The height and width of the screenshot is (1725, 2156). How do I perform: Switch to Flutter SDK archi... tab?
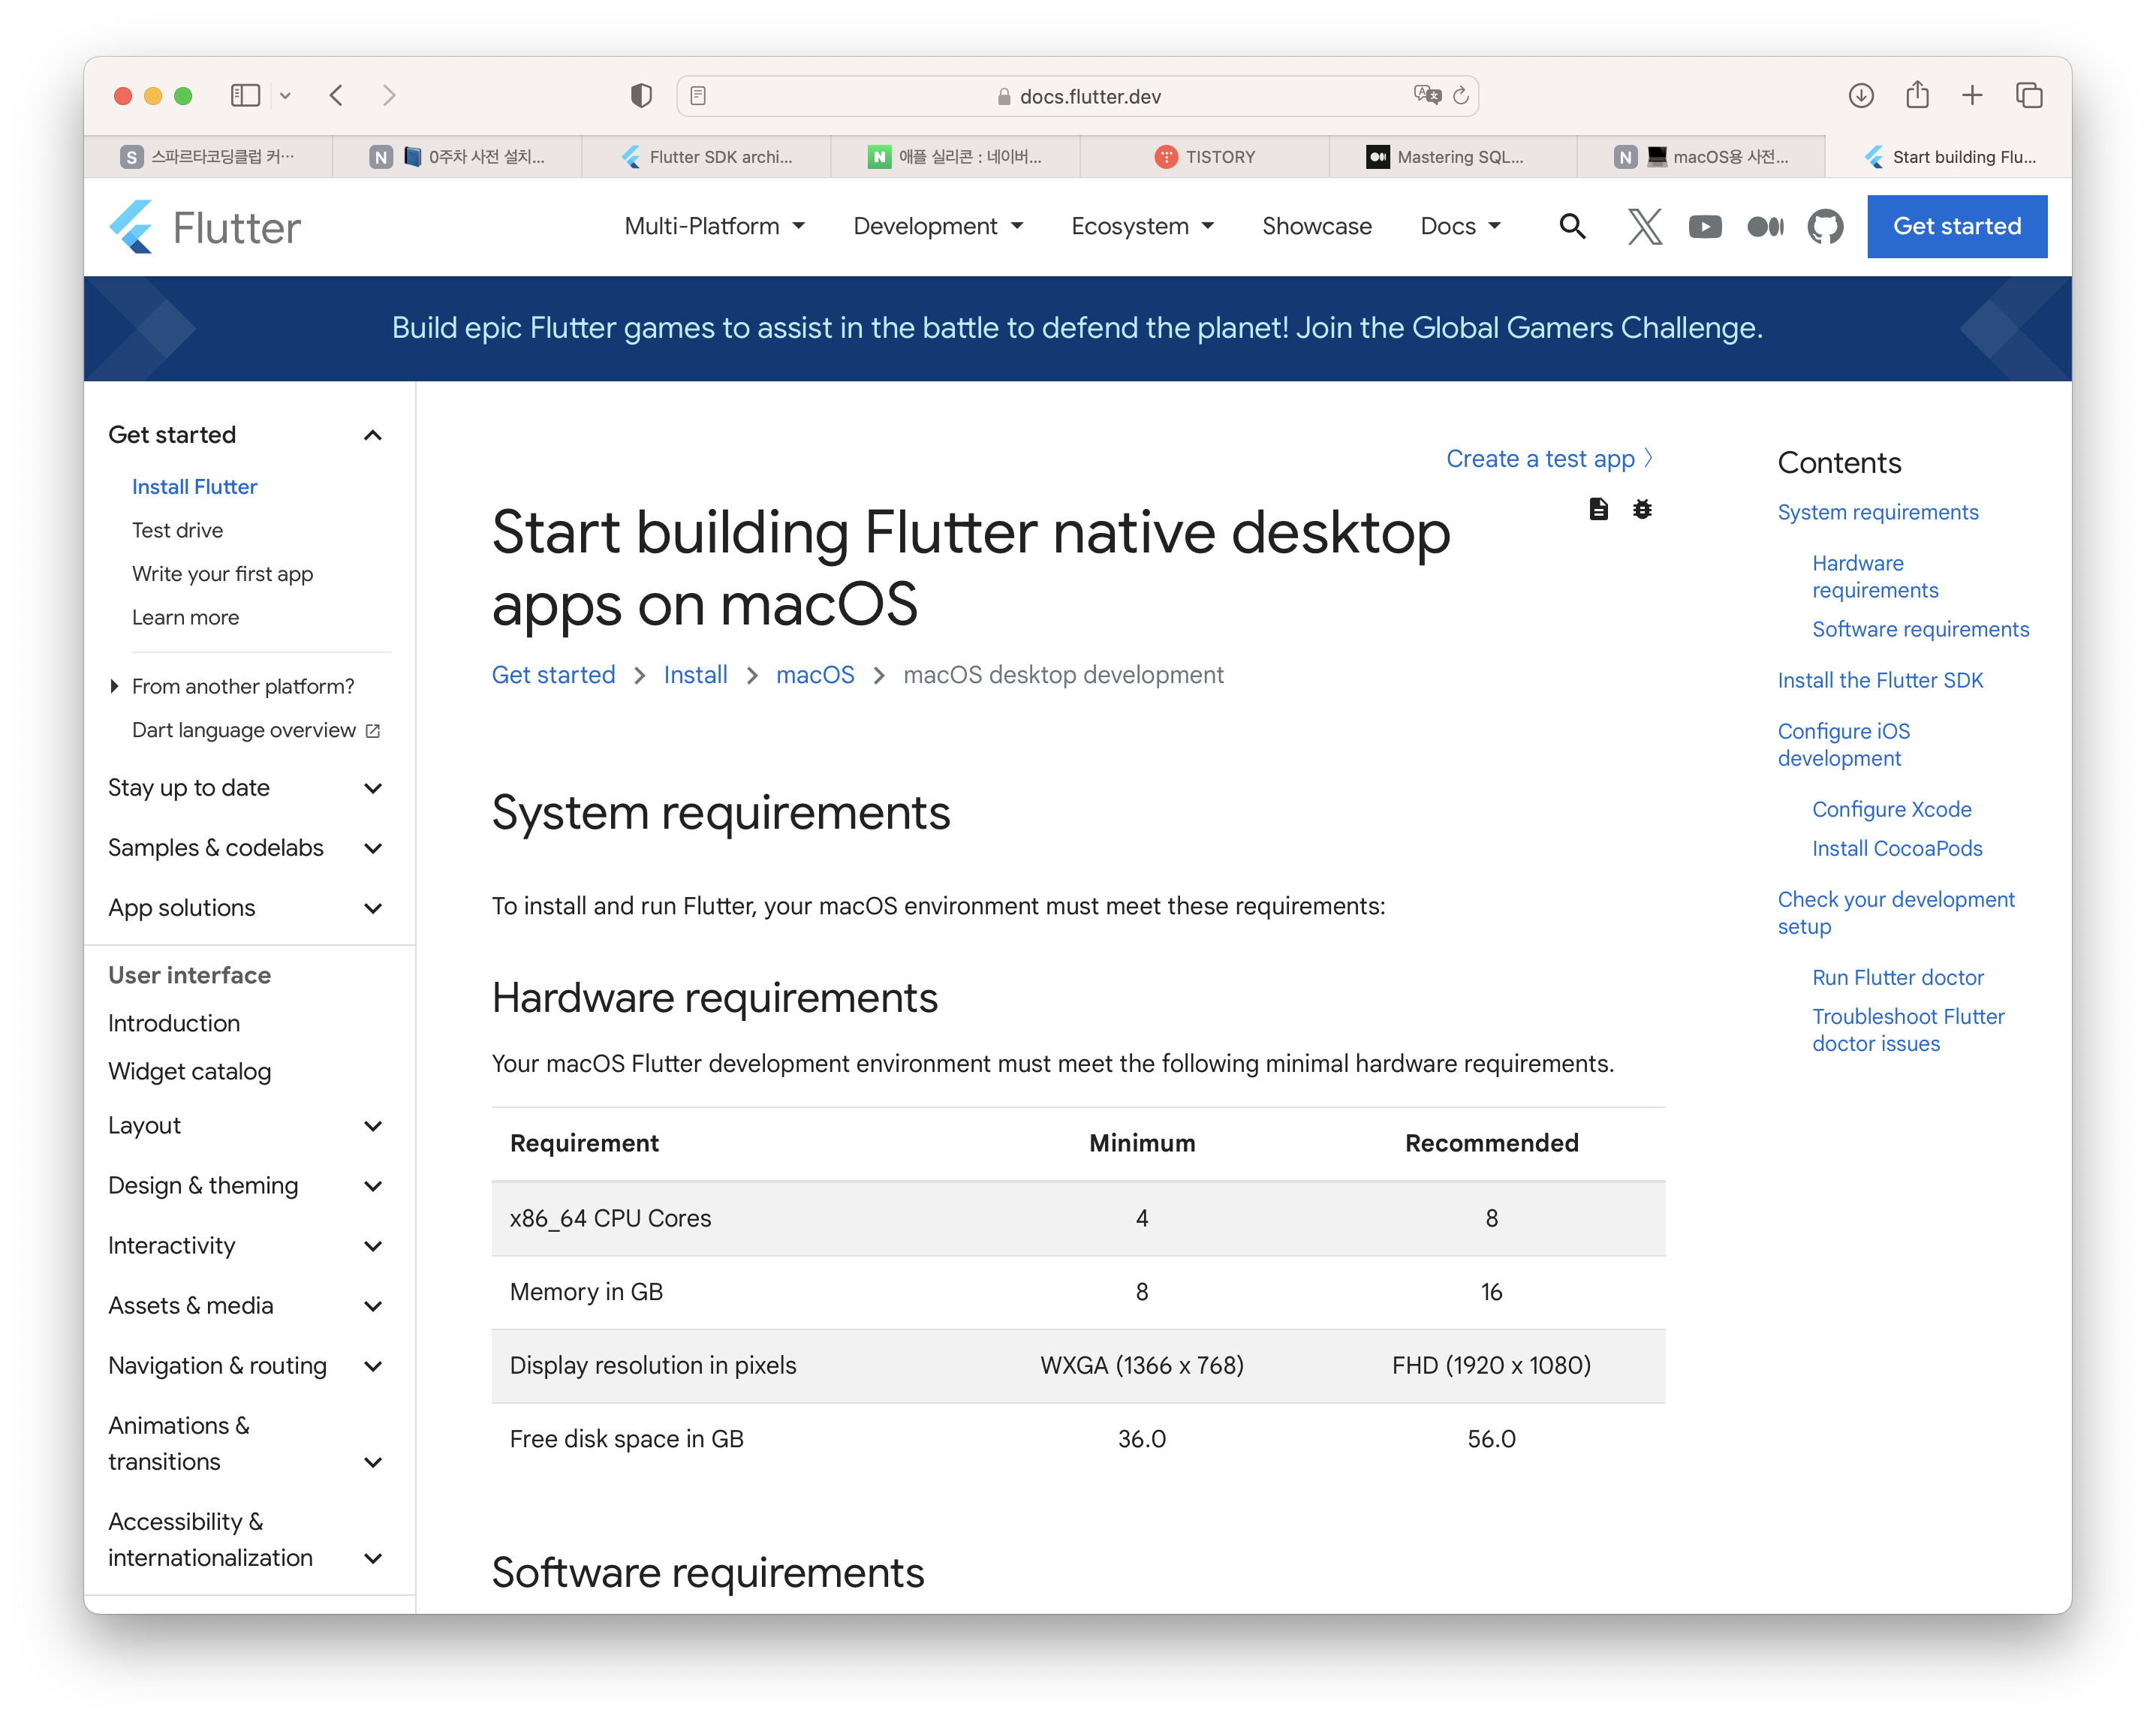coord(706,157)
